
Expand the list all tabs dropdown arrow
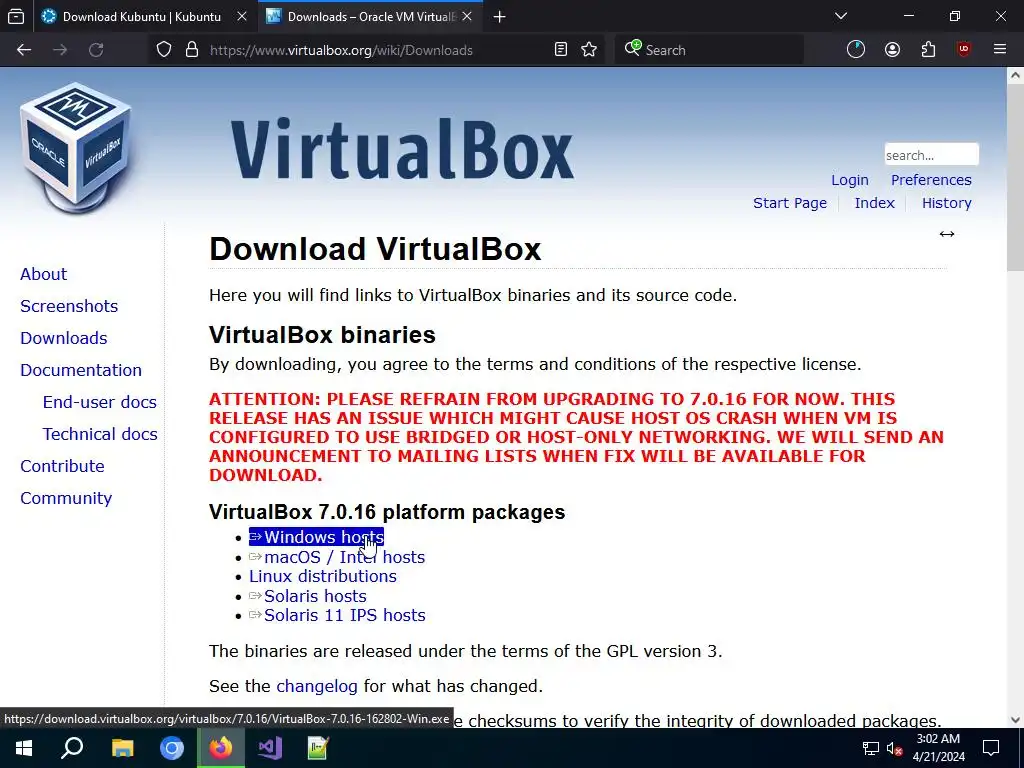click(x=841, y=16)
